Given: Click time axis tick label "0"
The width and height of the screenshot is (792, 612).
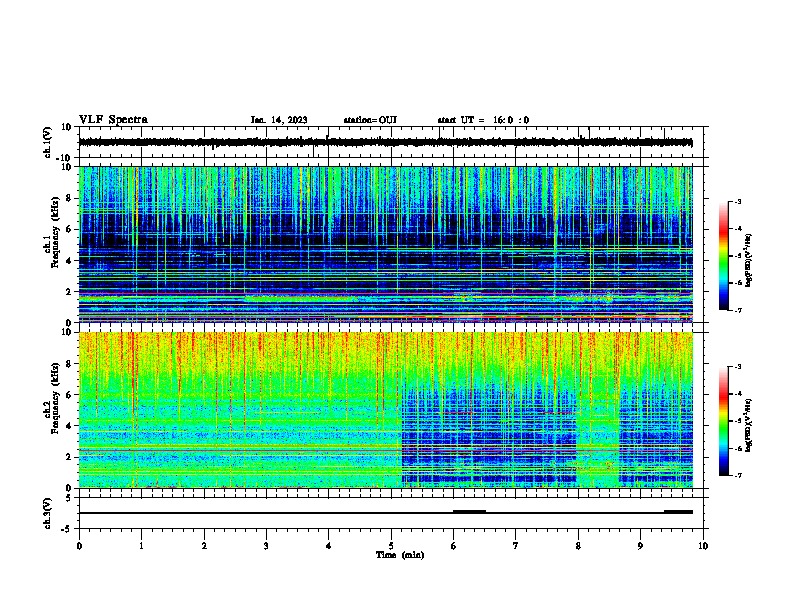Looking at the screenshot, I should (x=79, y=546).
